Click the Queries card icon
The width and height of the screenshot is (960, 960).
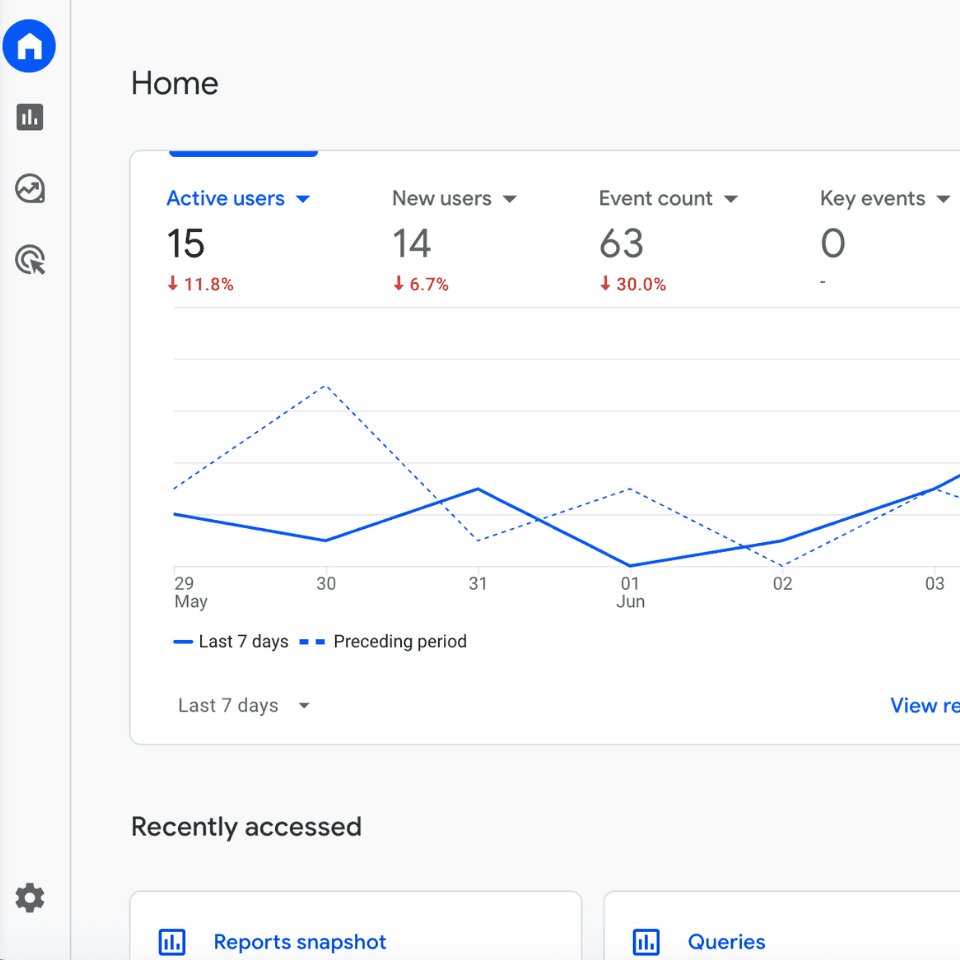tap(646, 941)
